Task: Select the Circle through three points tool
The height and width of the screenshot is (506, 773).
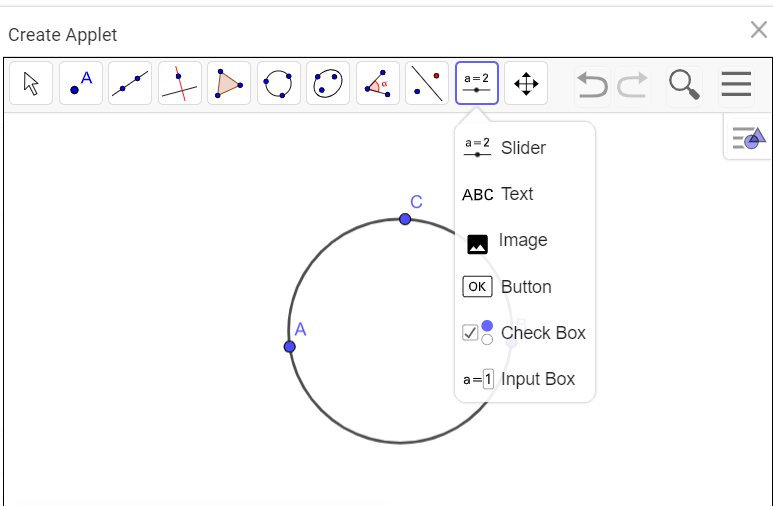Action: pos(279,83)
